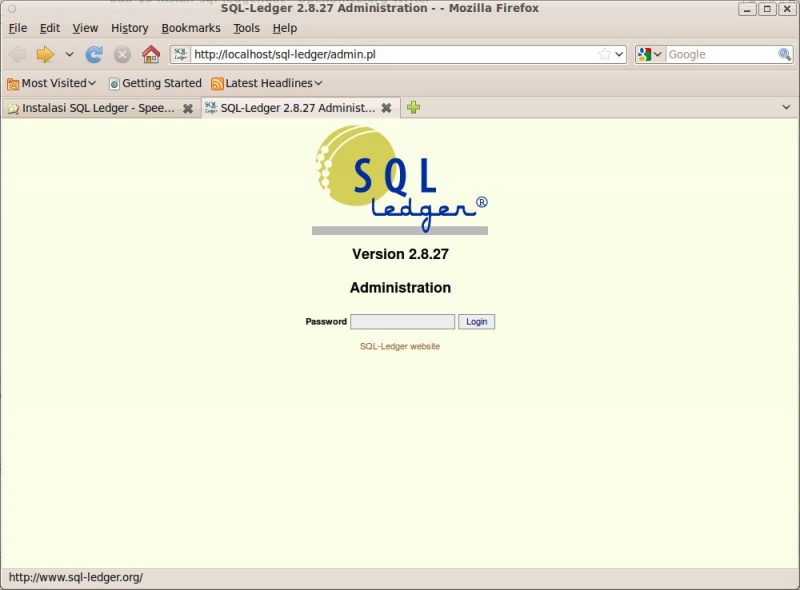Open the tab list chevron on the right
This screenshot has width=800, height=590.
click(786, 107)
